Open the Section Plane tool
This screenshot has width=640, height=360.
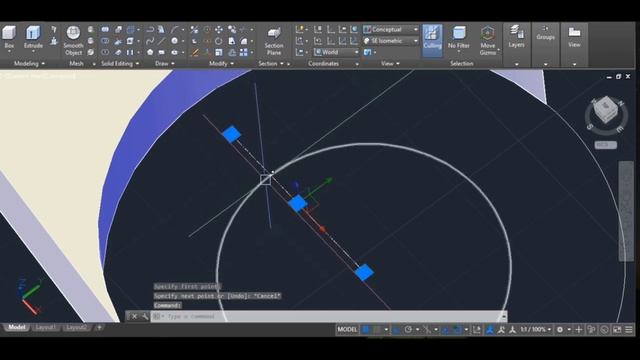click(x=274, y=41)
